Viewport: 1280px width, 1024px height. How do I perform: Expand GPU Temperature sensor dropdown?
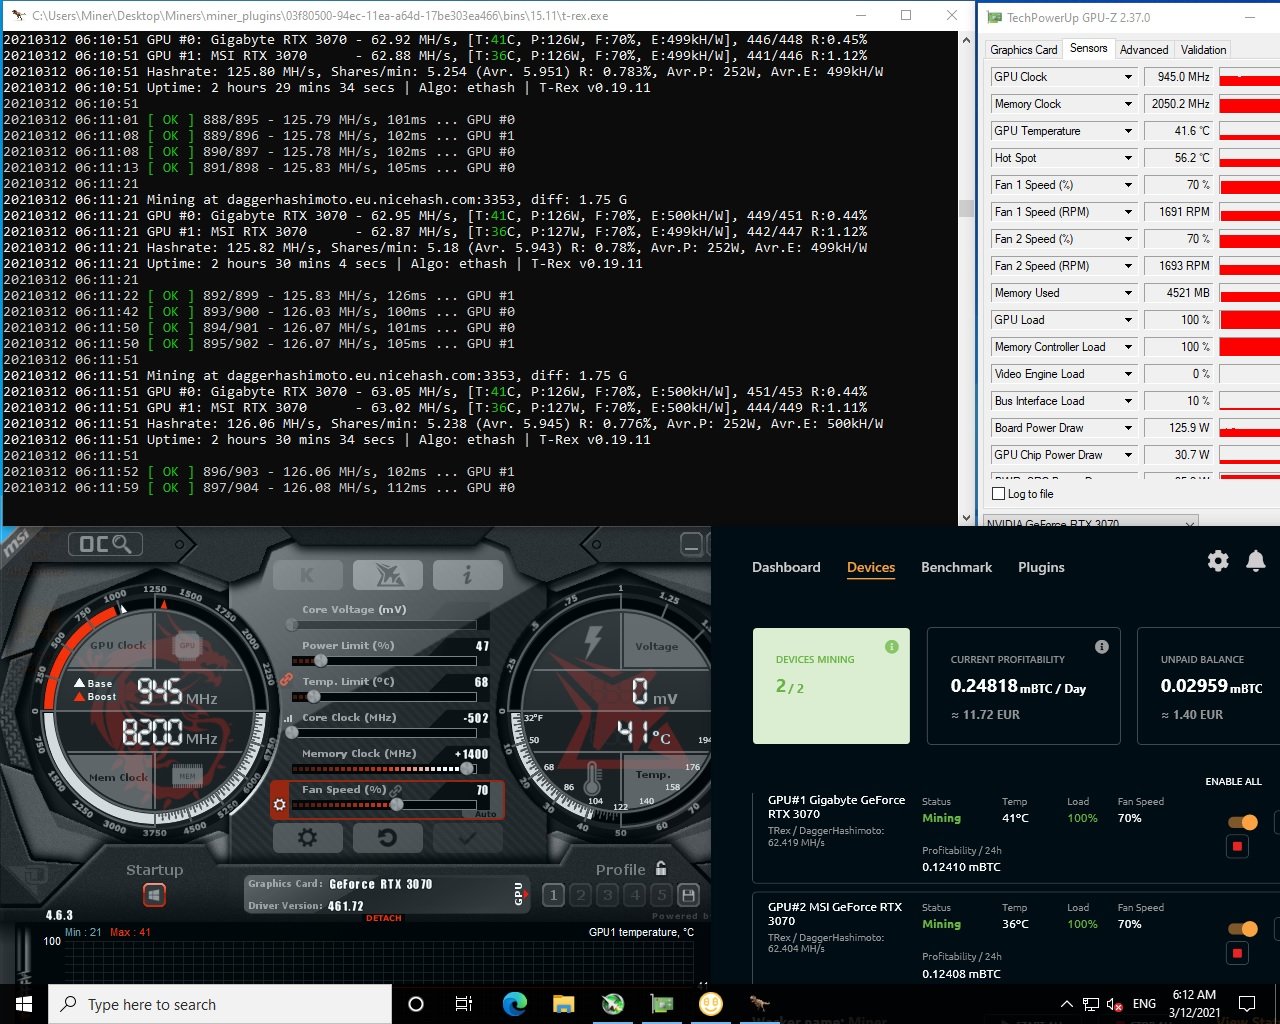1128,131
